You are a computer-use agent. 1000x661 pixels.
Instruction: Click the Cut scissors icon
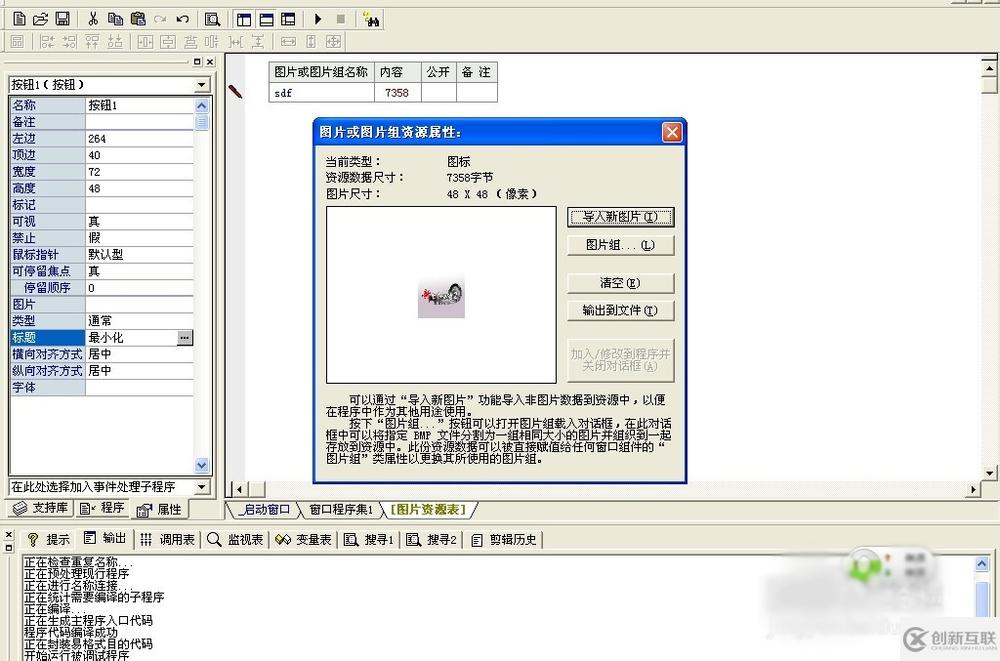[93, 19]
